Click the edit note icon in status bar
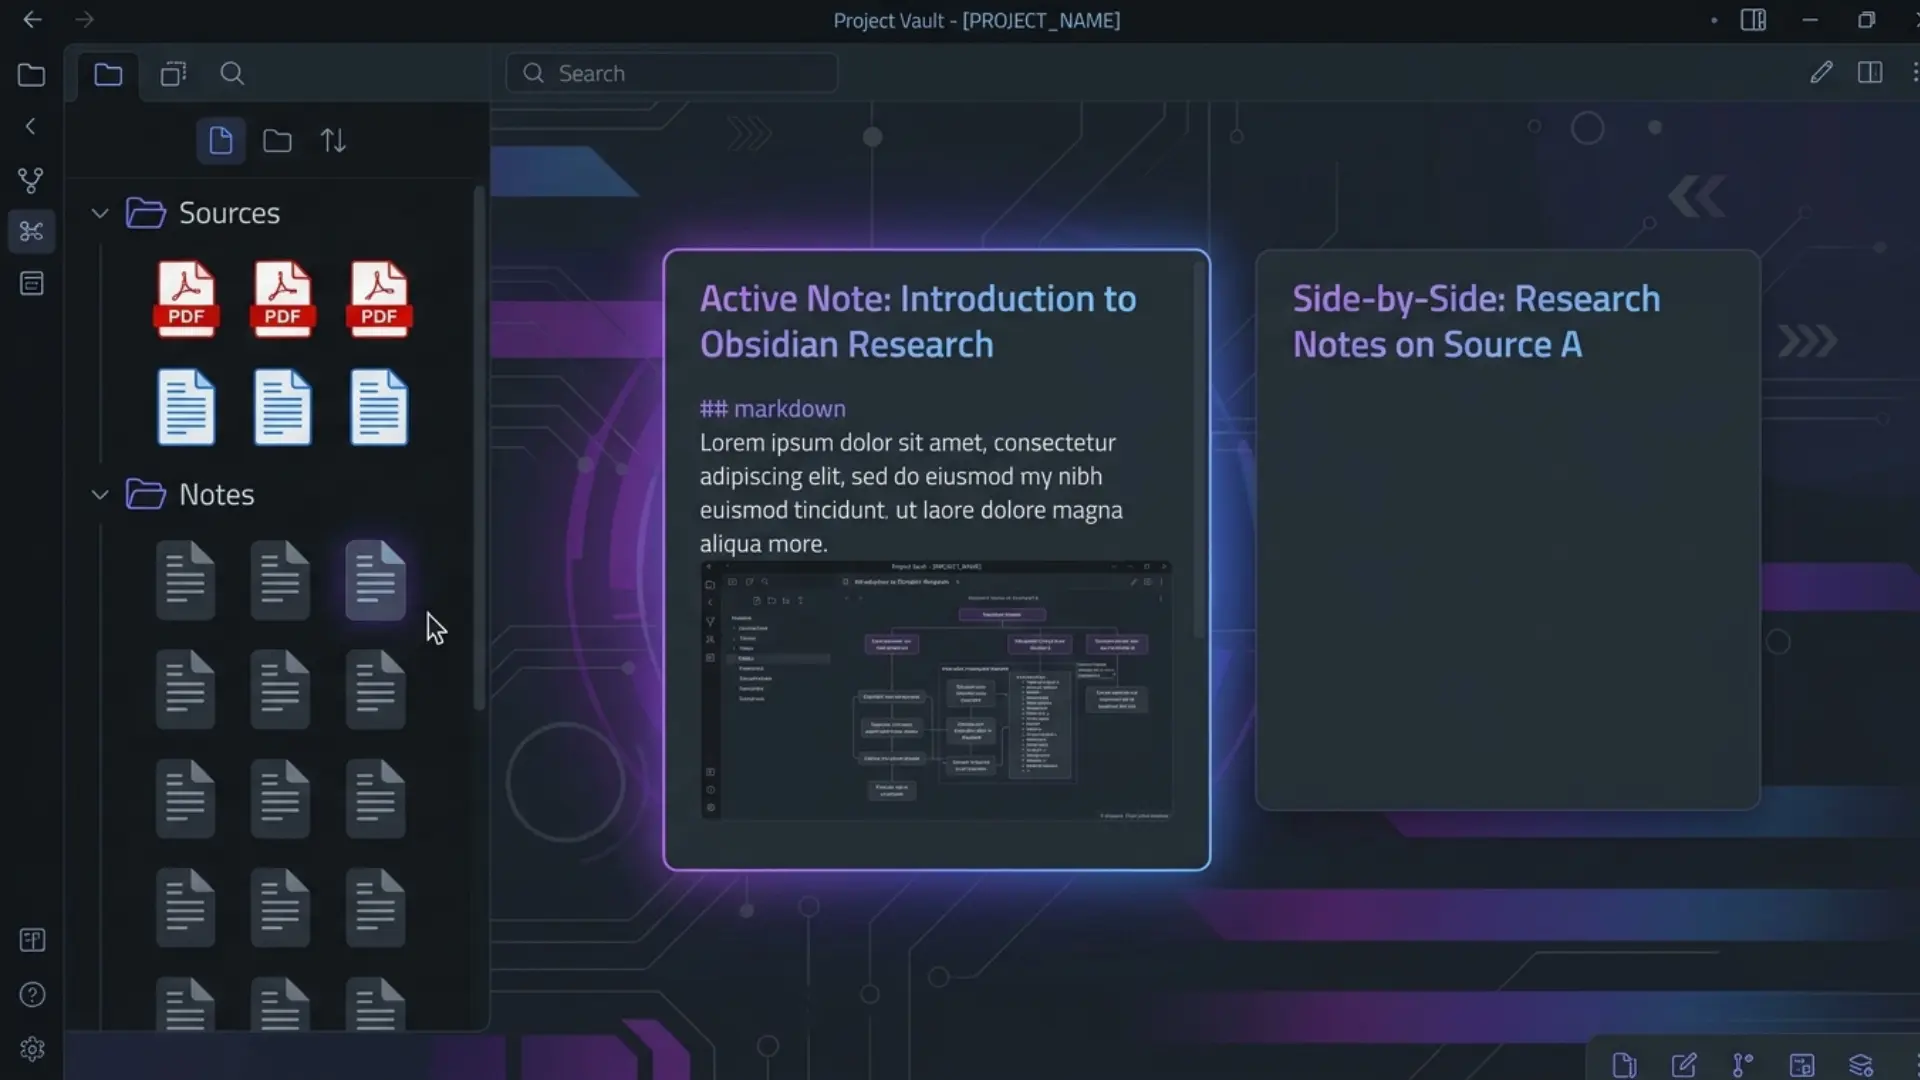The image size is (1920, 1080). pyautogui.click(x=1684, y=1065)
